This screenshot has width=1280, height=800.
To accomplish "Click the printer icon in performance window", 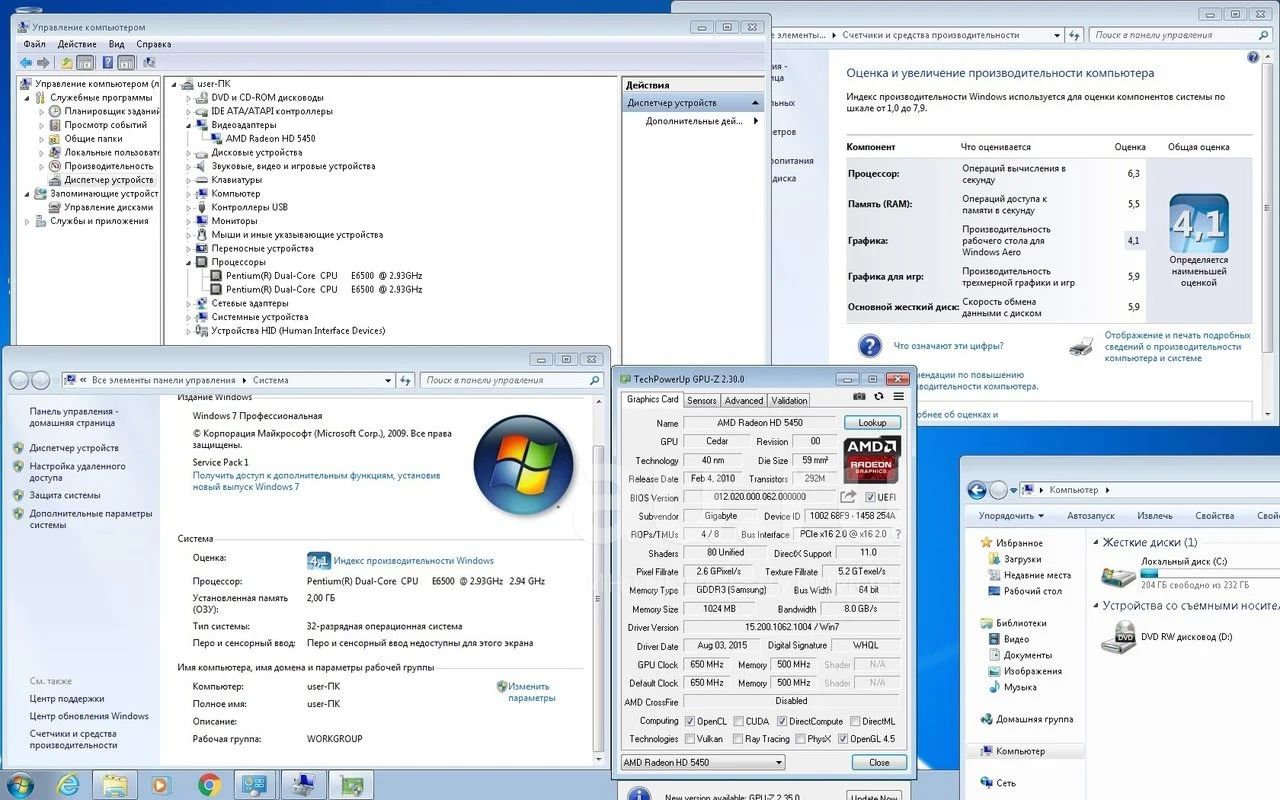I will click(x=1081, y=346).
